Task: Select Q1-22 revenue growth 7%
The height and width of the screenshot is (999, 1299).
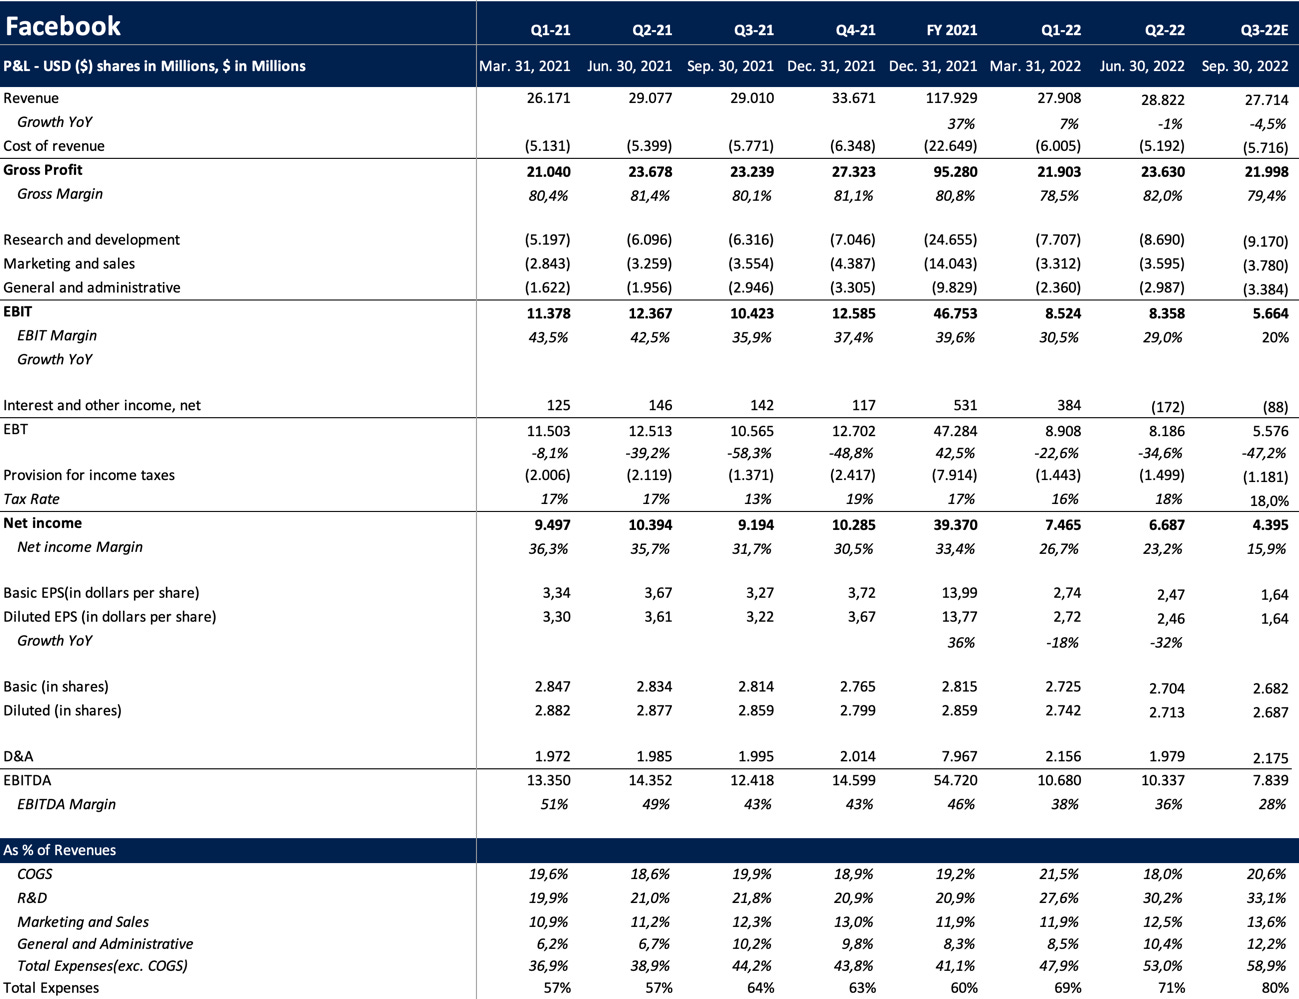Action: 1069,126
